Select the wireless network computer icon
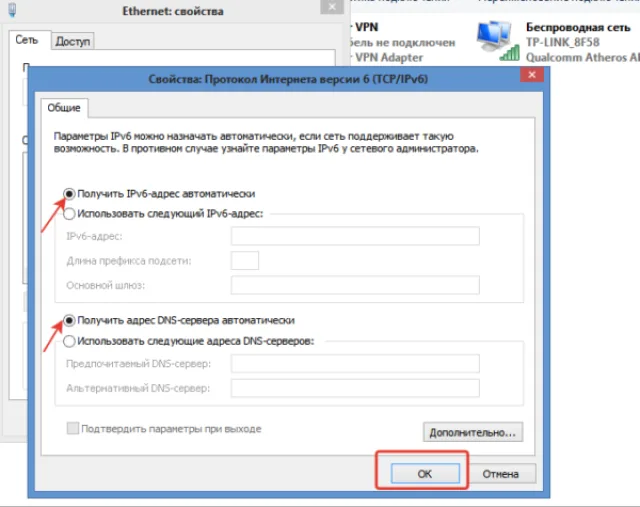This screenshot has height=507, width=640. pos(494,38)
